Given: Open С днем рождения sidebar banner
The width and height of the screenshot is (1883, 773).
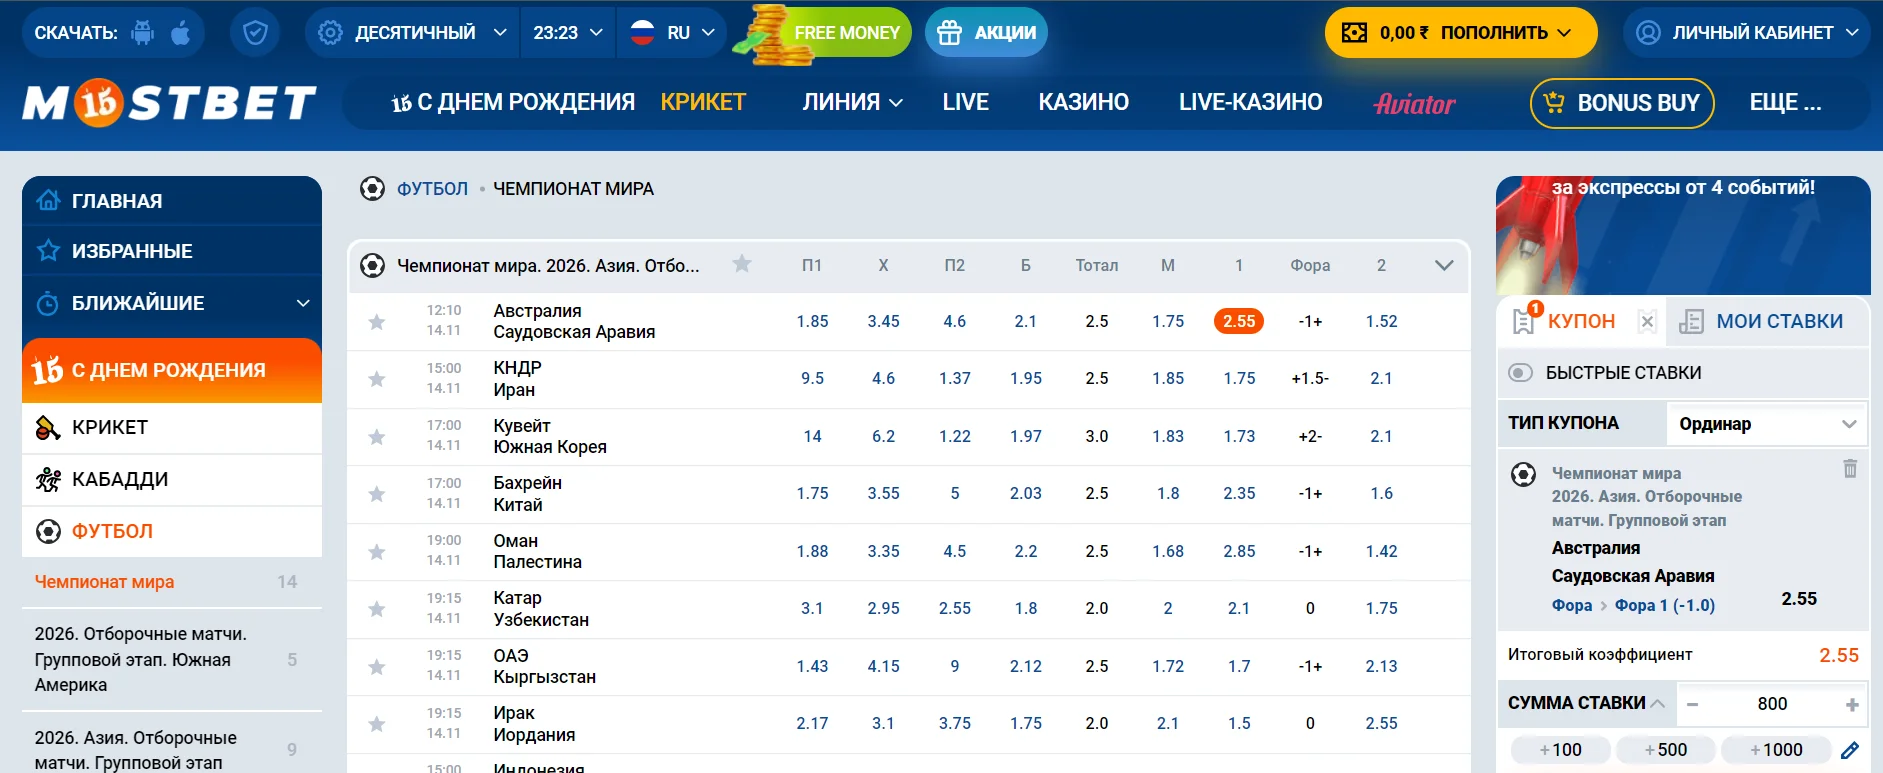Looking at the screenshot, I should [172, 370].
